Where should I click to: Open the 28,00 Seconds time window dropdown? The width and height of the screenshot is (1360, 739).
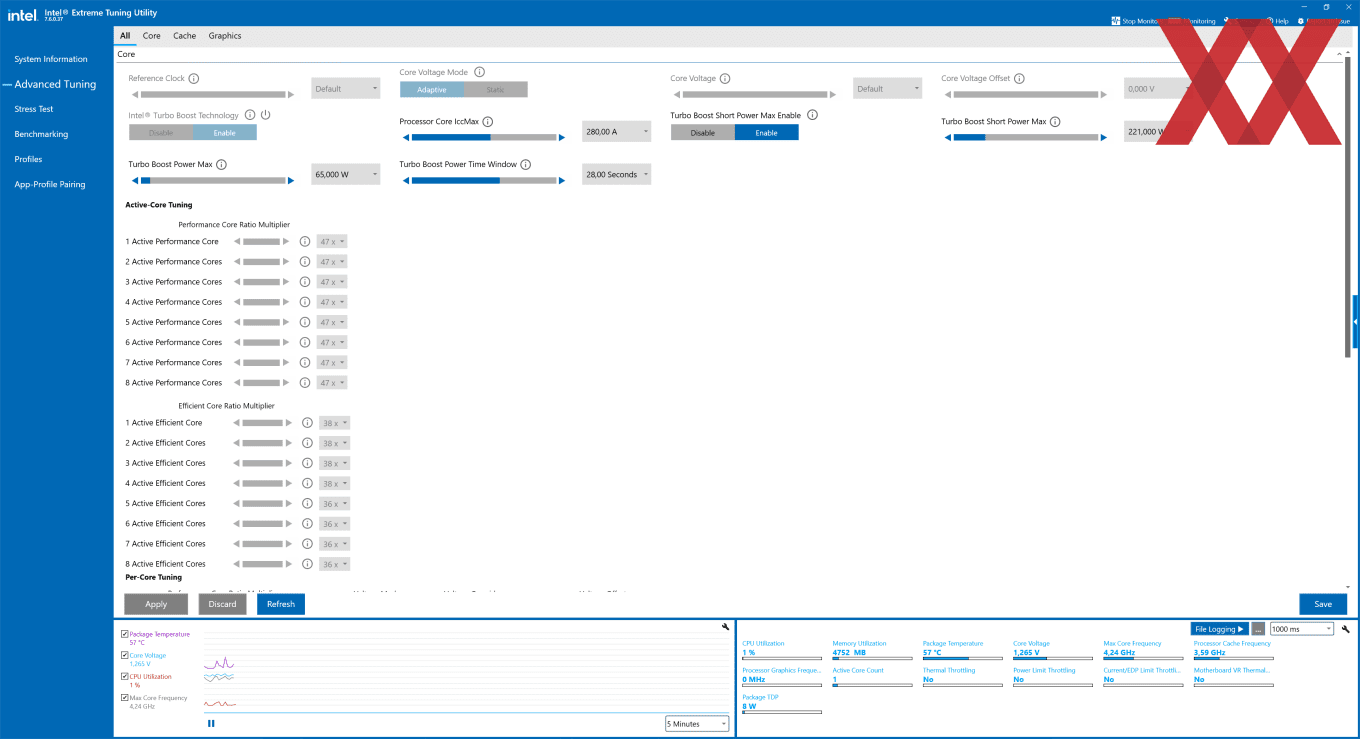click(x=617, y=175)
